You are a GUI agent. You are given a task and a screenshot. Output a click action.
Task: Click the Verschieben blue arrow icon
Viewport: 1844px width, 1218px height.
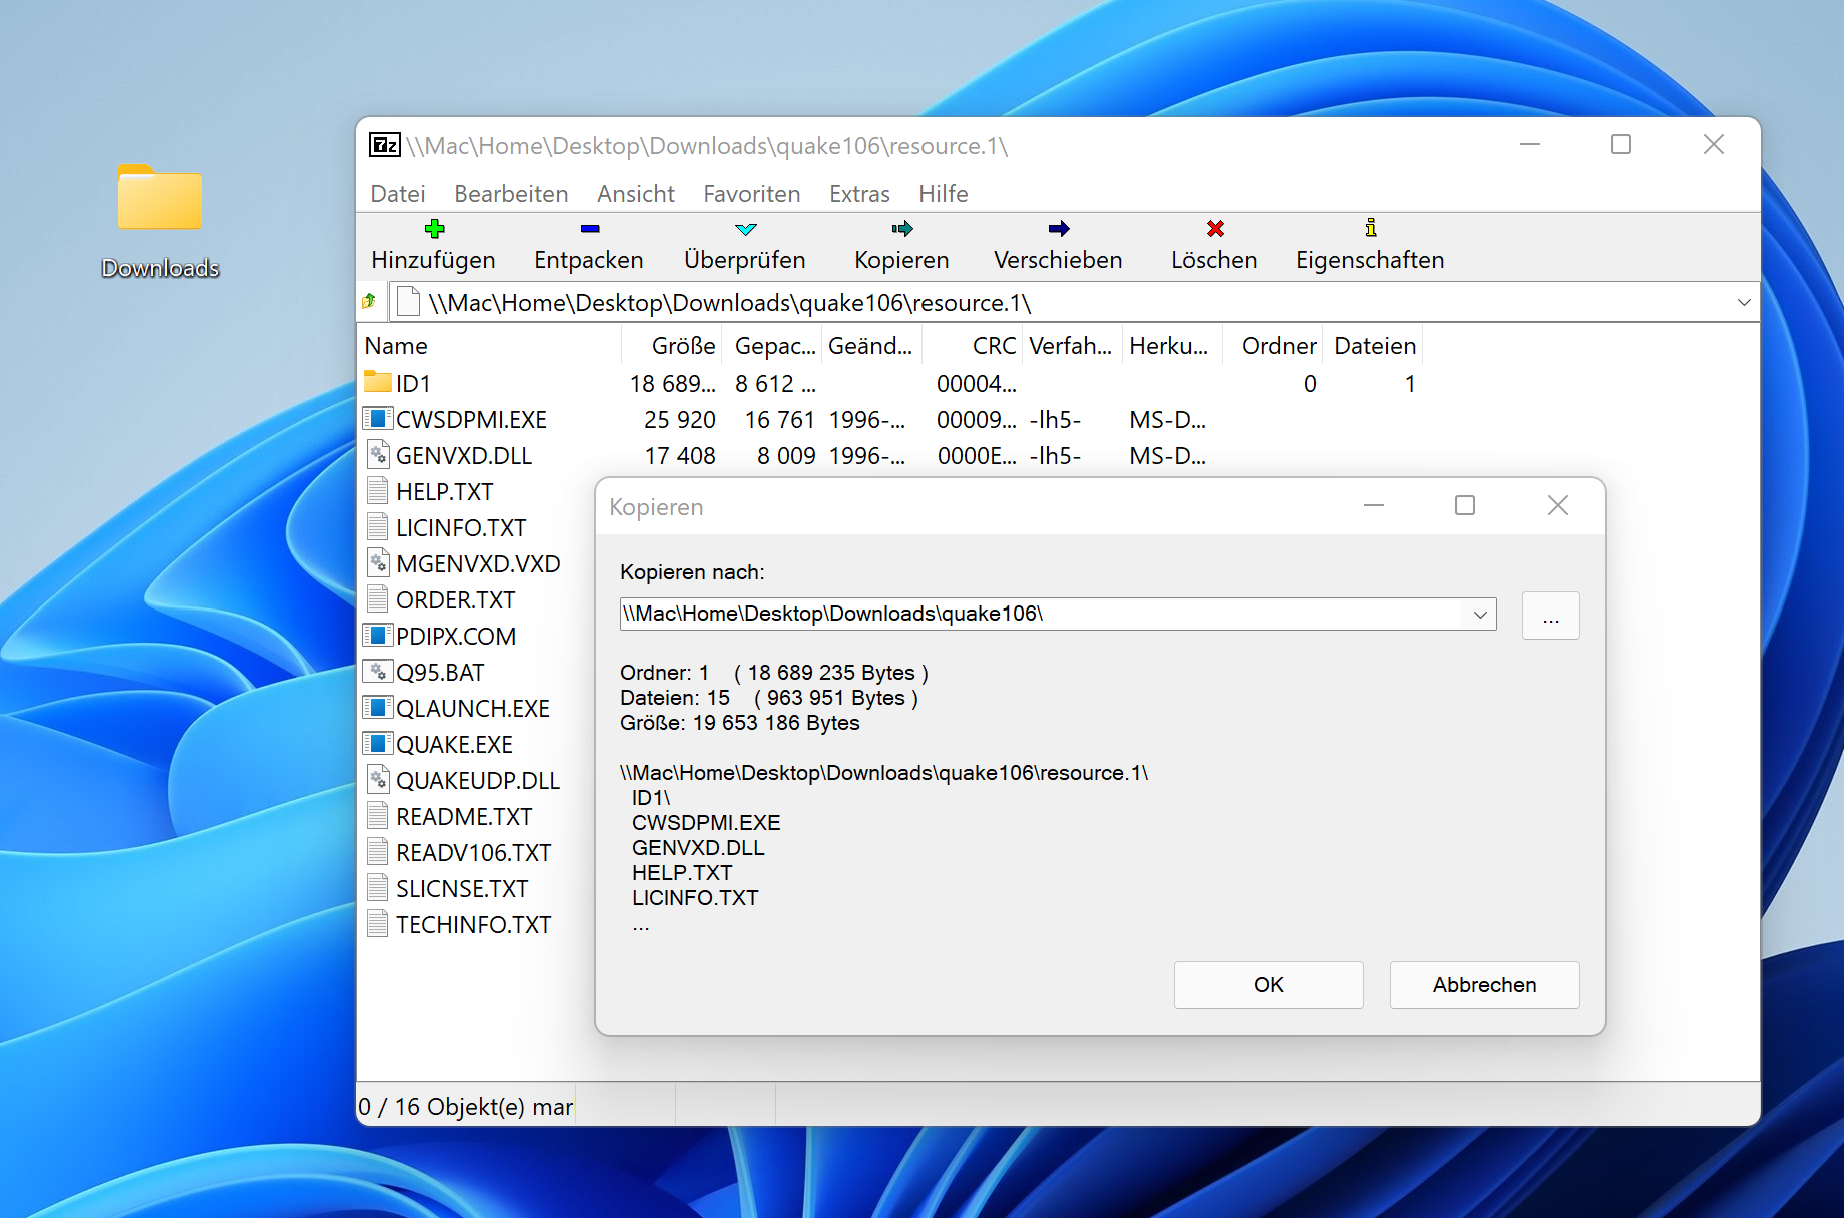[x=1059, y=229]
